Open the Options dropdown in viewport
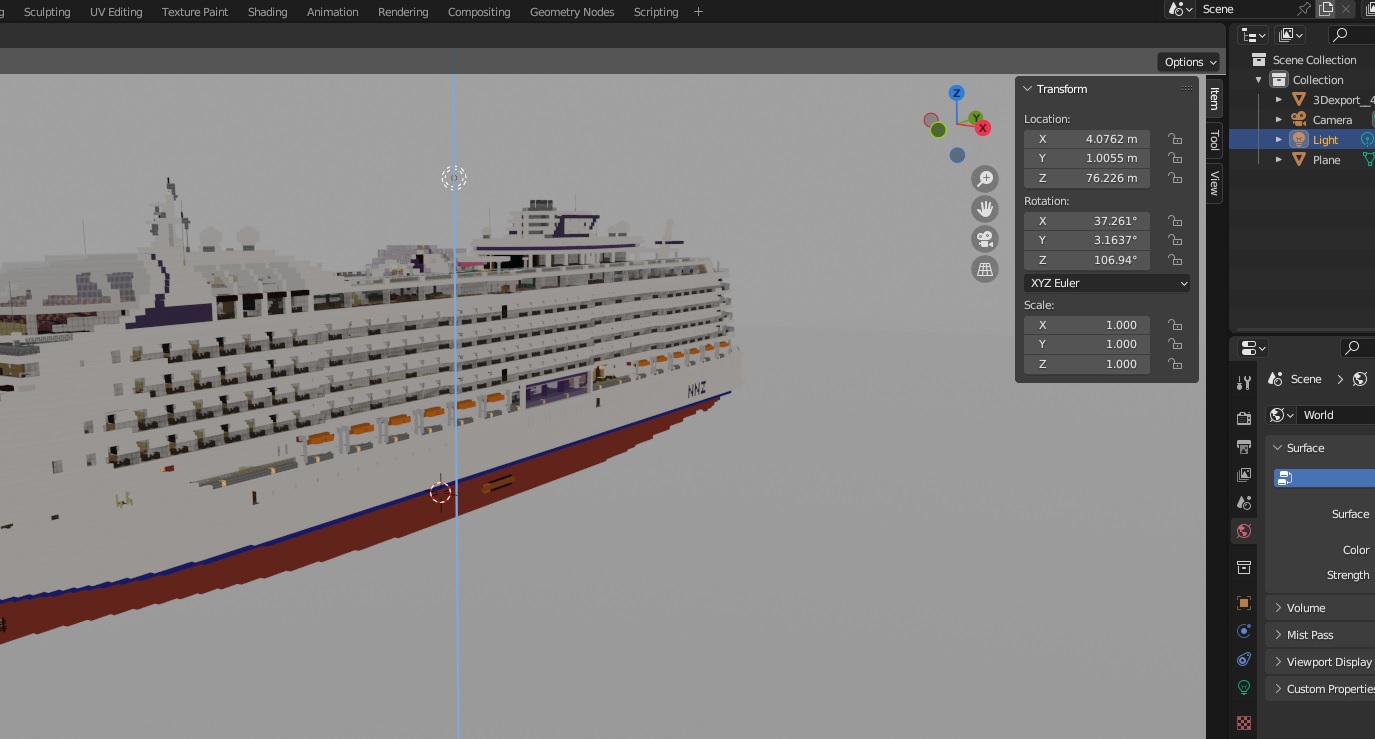 (x=1188, y=62)
